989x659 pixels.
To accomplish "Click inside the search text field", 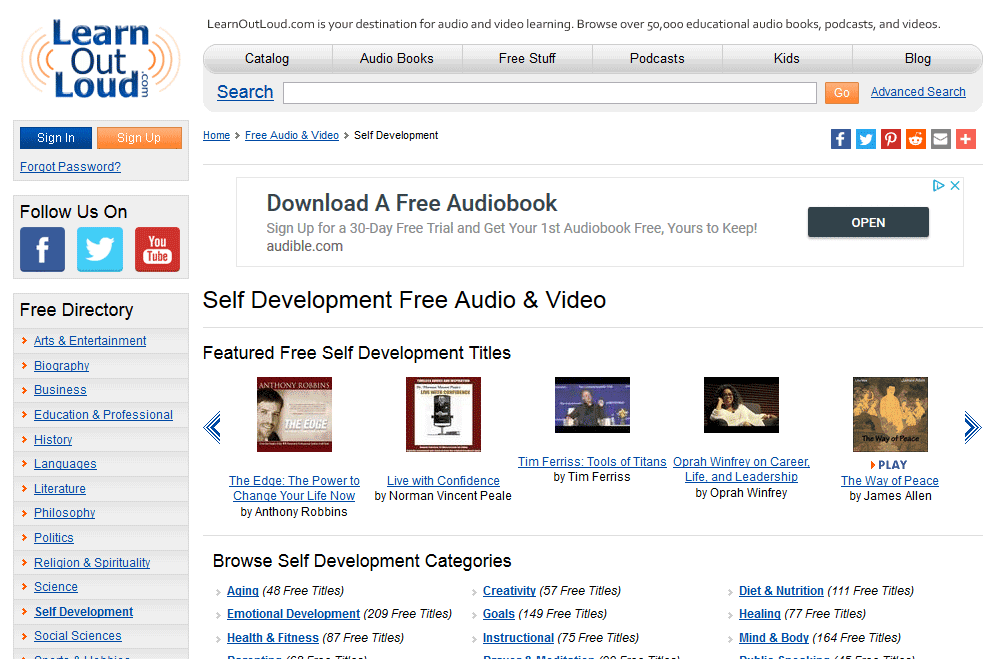I will coord(549,93).
